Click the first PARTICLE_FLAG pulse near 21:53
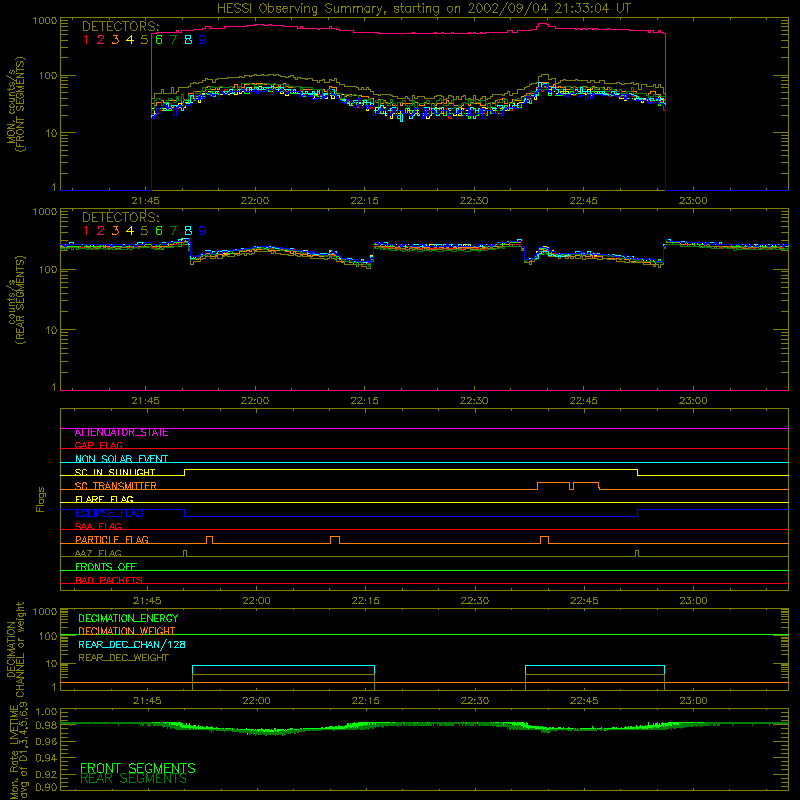The height and width of the screenshot is (800, 800). 209,540
